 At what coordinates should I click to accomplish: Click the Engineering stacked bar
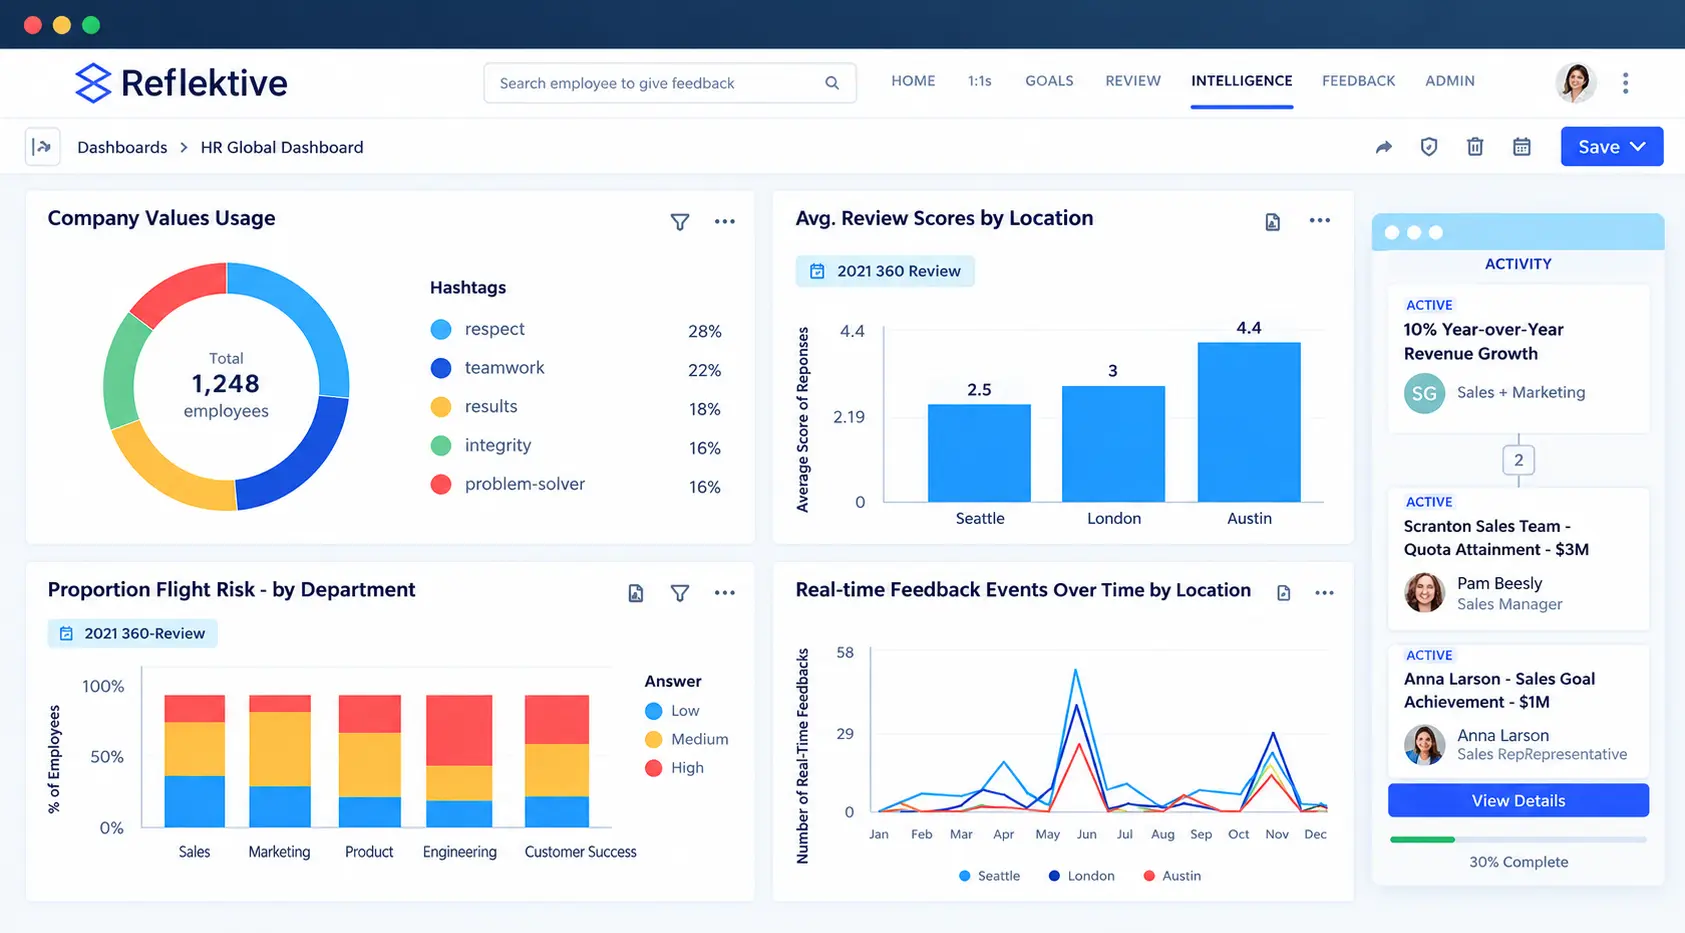(x=459, y=761)
